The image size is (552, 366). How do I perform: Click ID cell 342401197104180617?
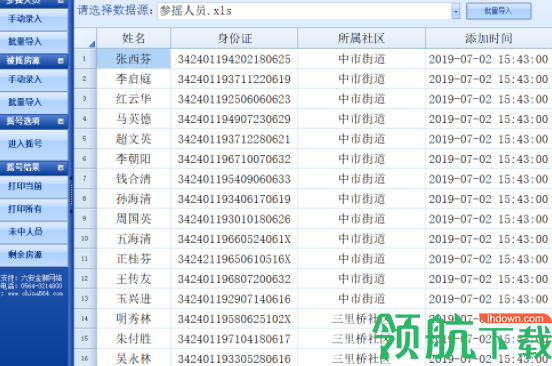tap(234, 339)
